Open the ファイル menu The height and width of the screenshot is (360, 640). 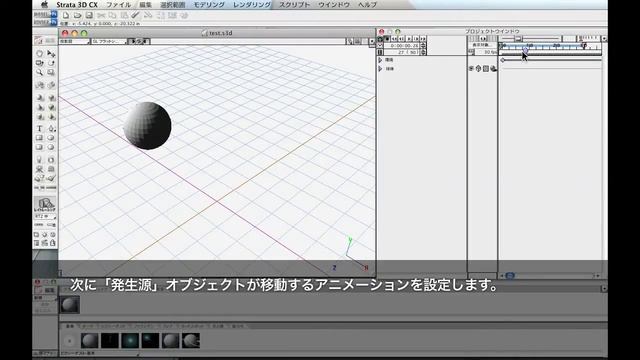click(118, 5)
